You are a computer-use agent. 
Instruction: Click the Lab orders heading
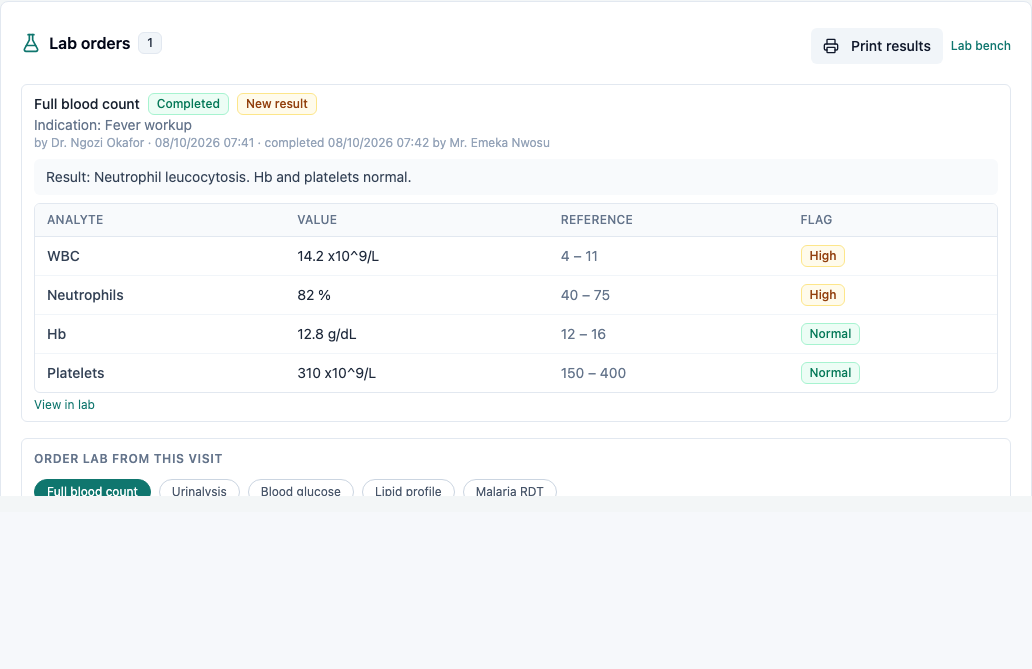click(x=90, y=43)
